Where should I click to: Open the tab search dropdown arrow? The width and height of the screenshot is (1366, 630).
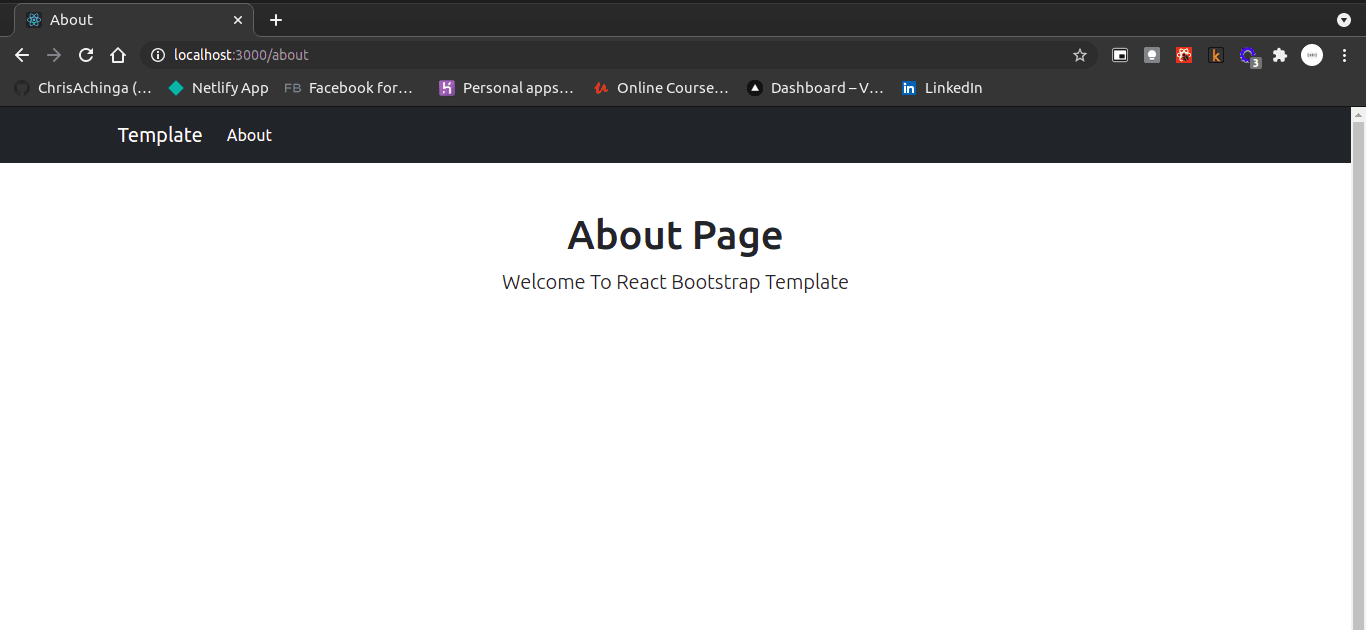click(1344, 20)
